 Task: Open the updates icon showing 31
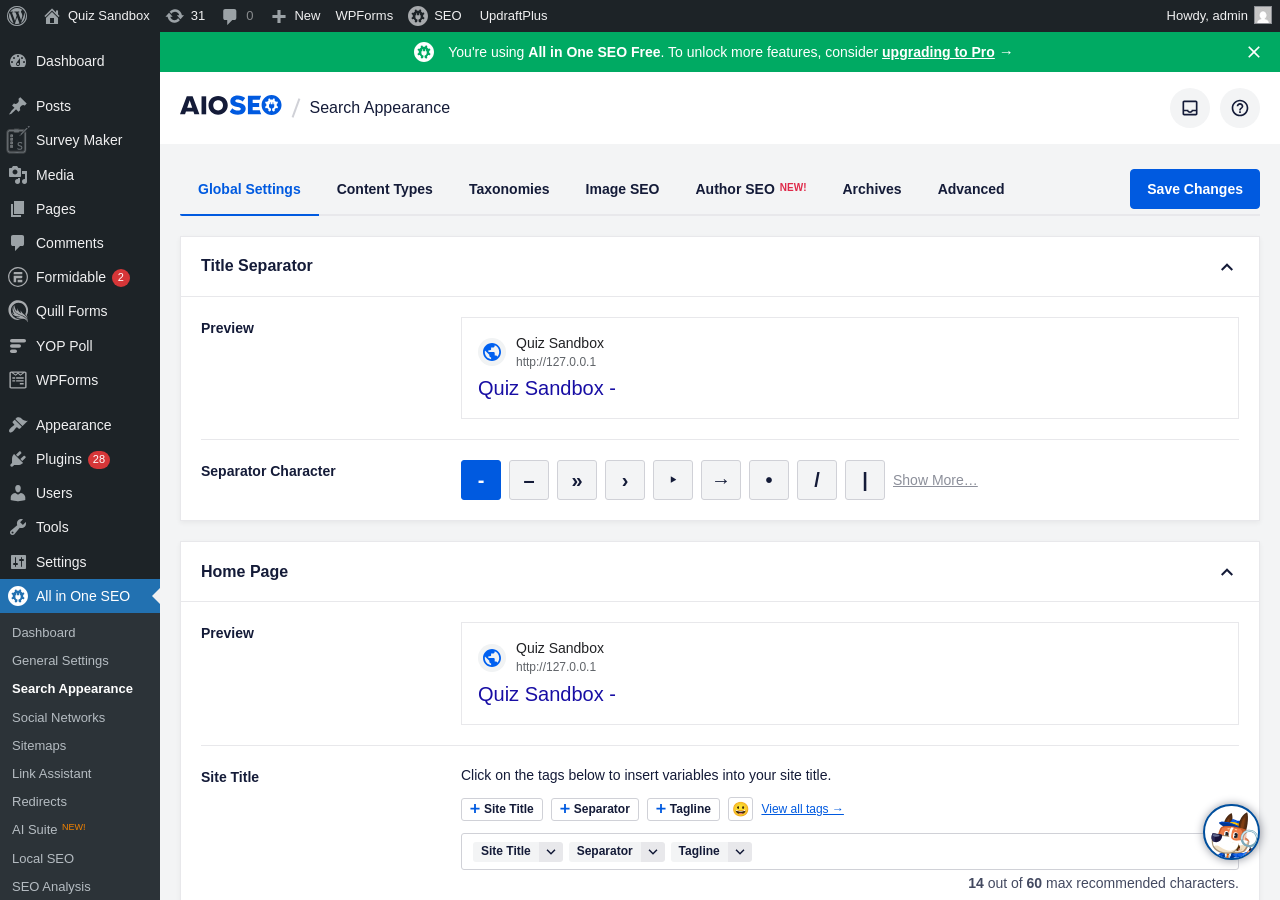[185, 16]
